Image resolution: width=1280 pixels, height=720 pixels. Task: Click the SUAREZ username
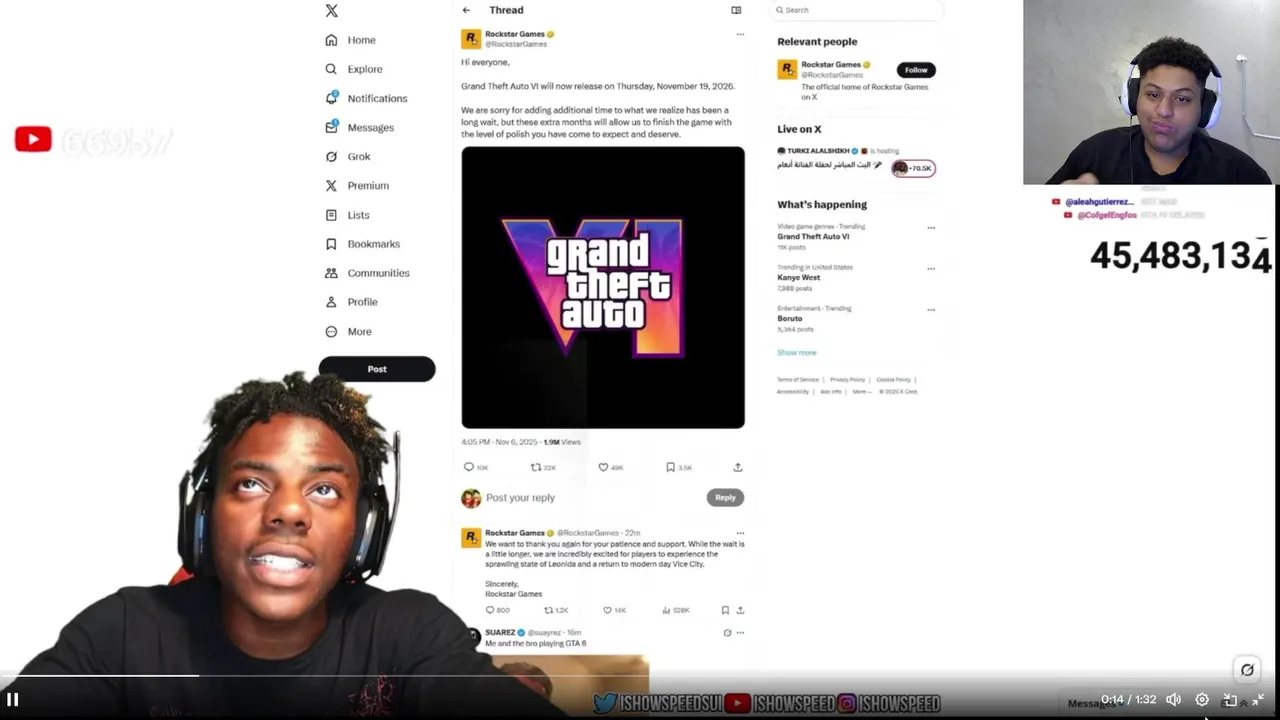500,633
